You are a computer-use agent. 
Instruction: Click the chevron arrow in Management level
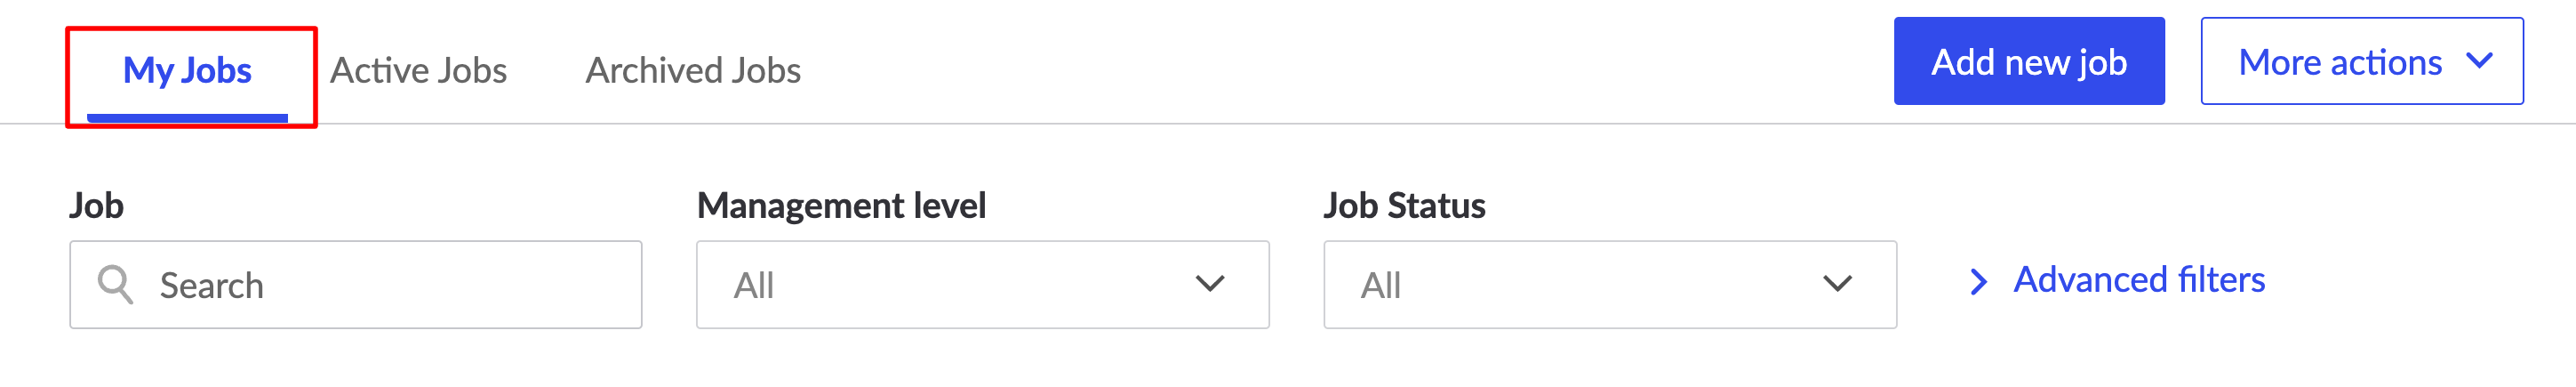pyautogui.click(x=1210, y=284)
